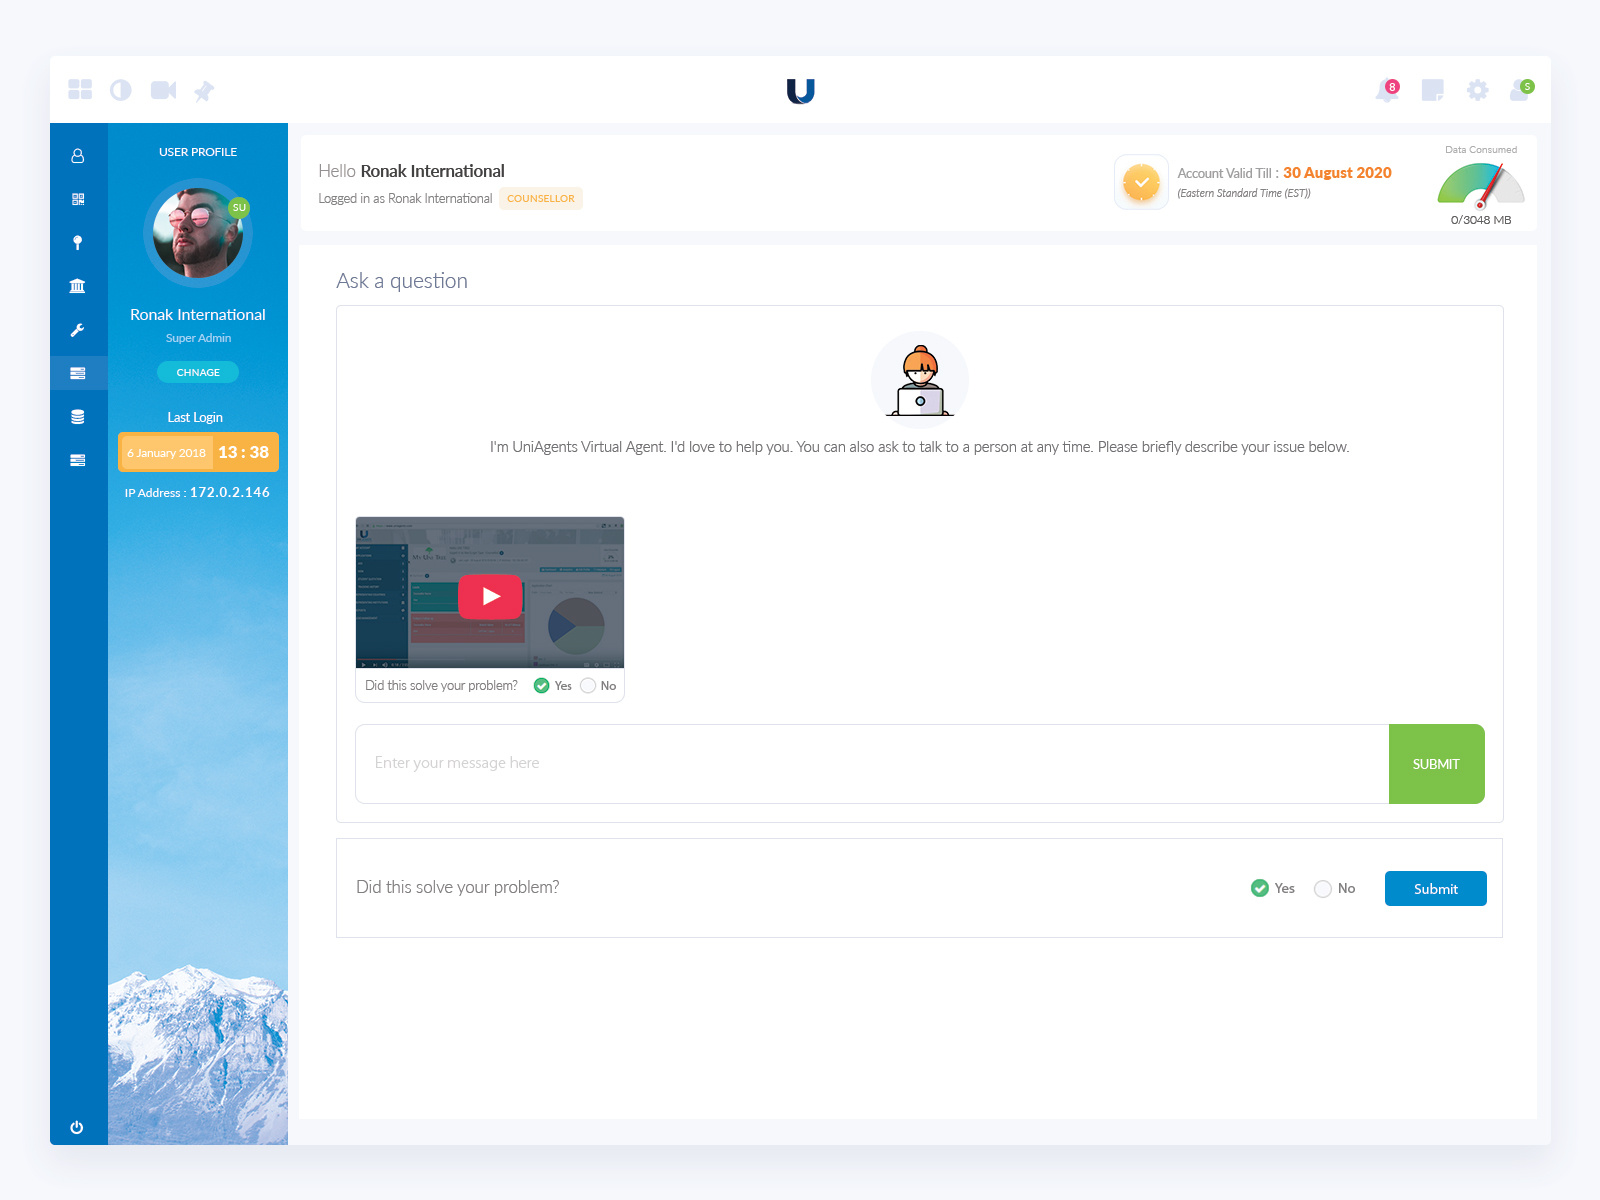Play the embedded tutorial video thumbnail
This screenshot has width=1600, height=1200.
489,595
